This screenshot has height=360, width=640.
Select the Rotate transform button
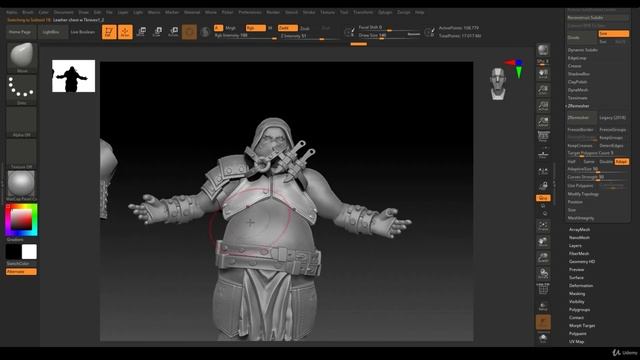[173, 32]
